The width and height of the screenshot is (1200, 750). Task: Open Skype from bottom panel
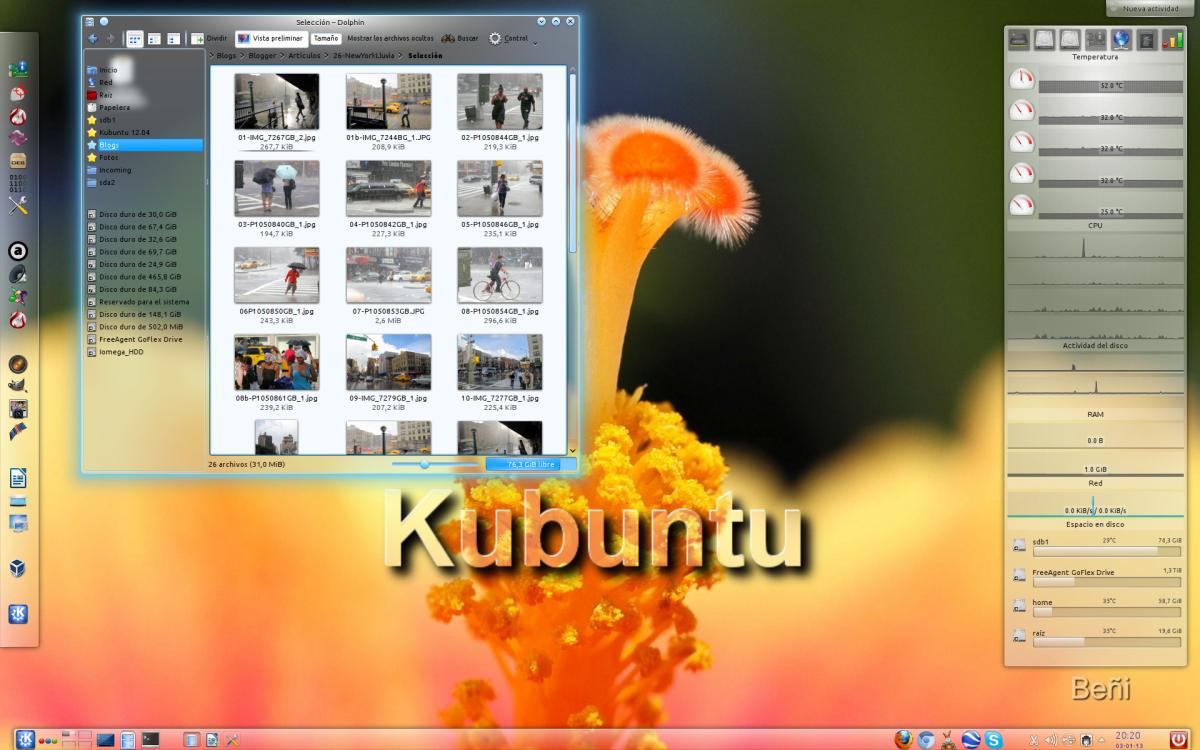(x=993, y=739)
